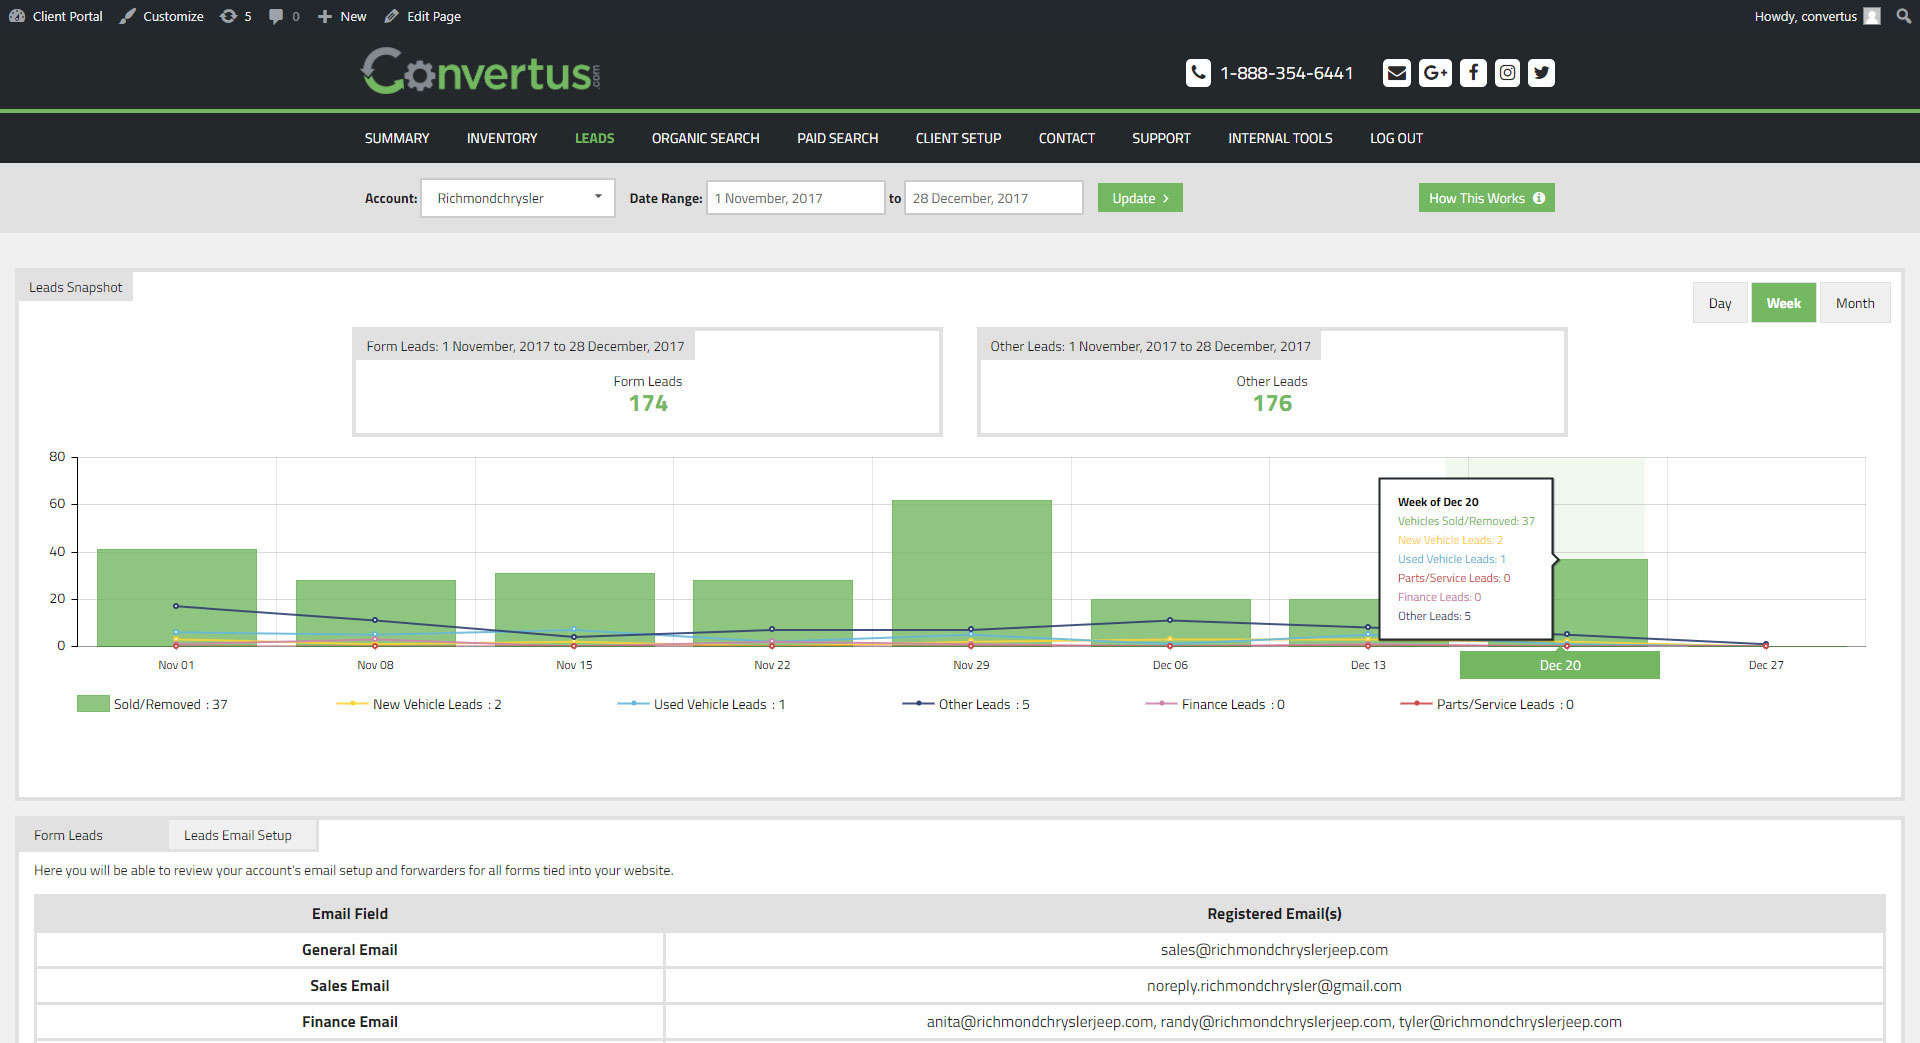Click the start date field 1 November, 2017
Screen dimensions: 1920x1043
pos(796,198)
